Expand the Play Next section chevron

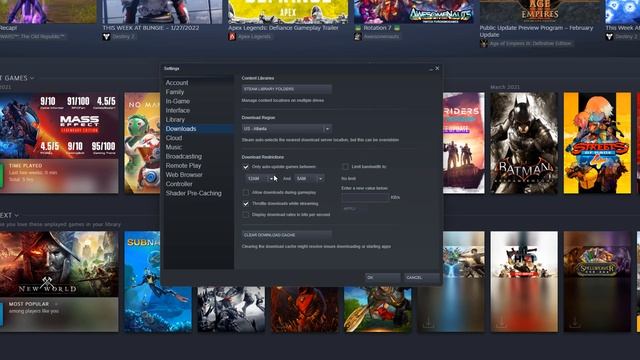(x=17, y=215)
